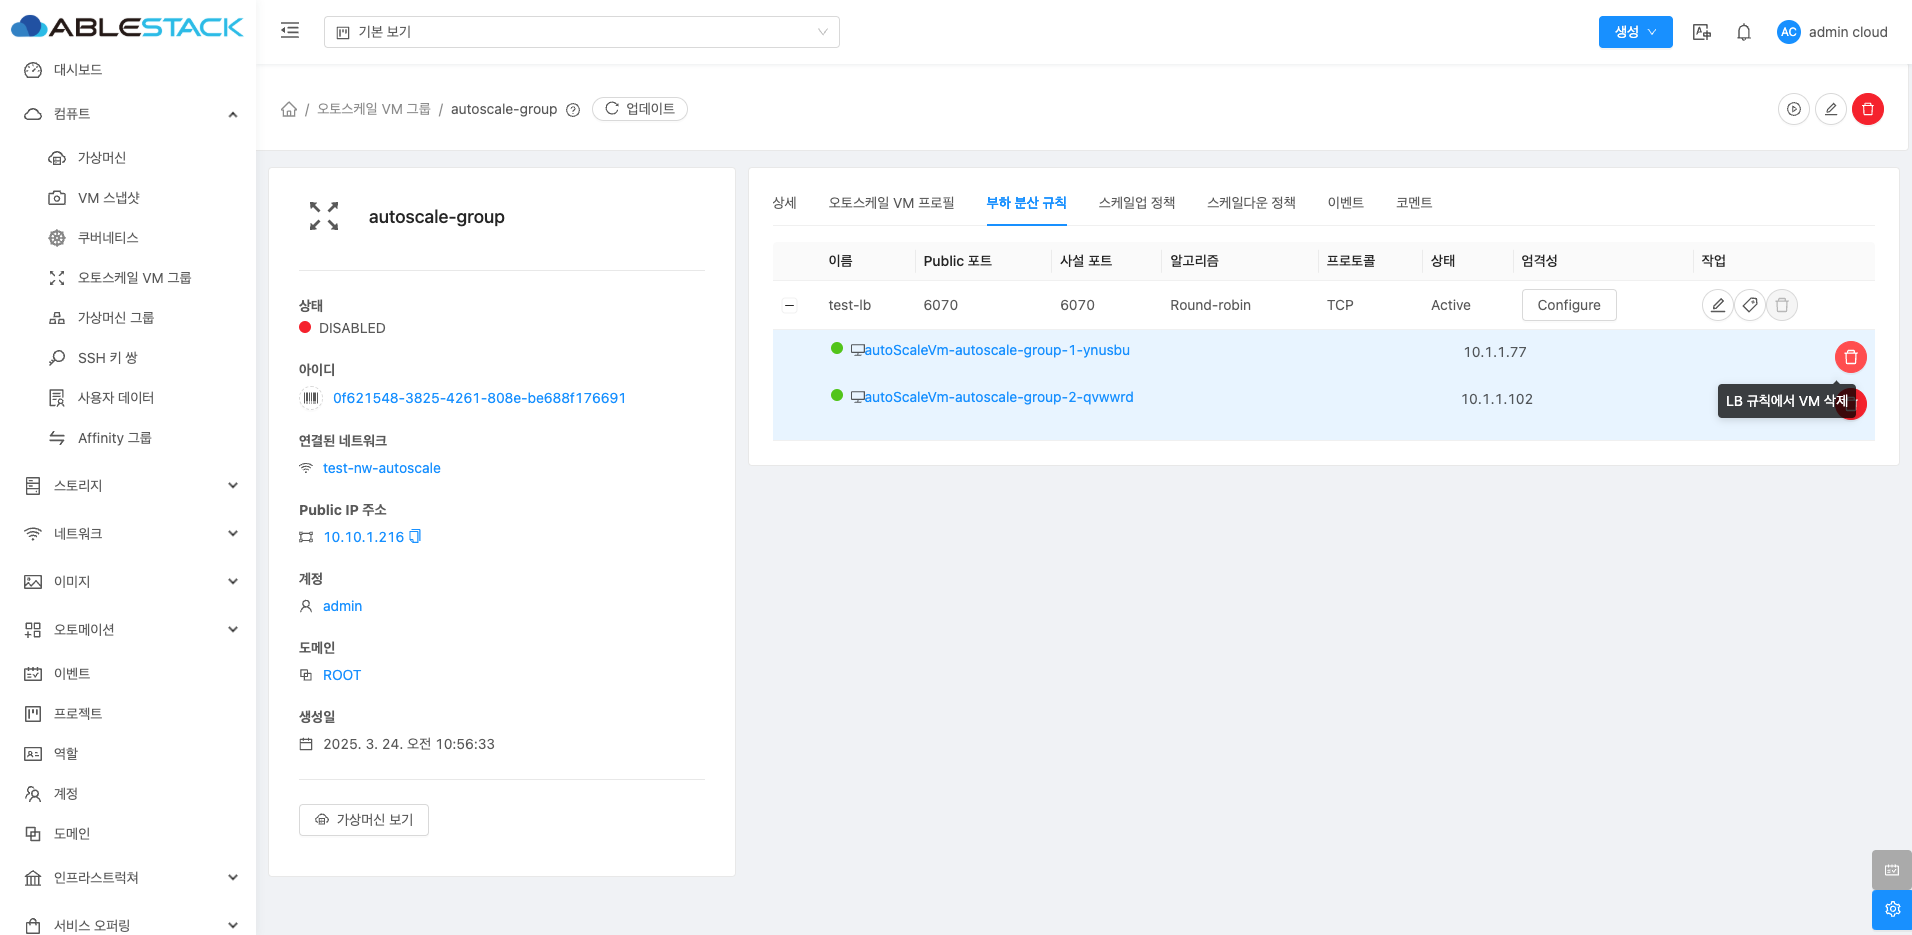Open the 생성 create dropdown
This screenshot has width=1912, height=935.
click(1635, 32)
